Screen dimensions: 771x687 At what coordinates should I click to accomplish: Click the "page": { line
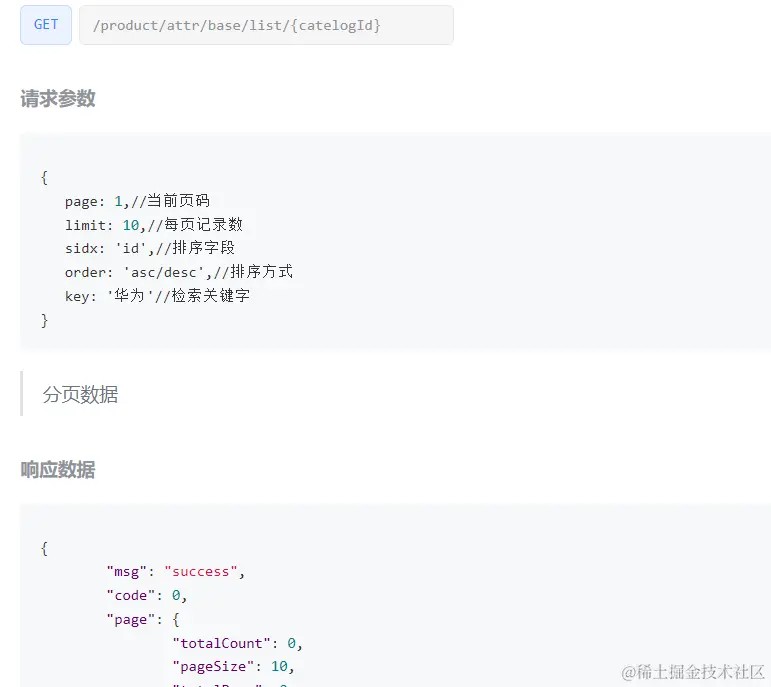pos(143,620)
